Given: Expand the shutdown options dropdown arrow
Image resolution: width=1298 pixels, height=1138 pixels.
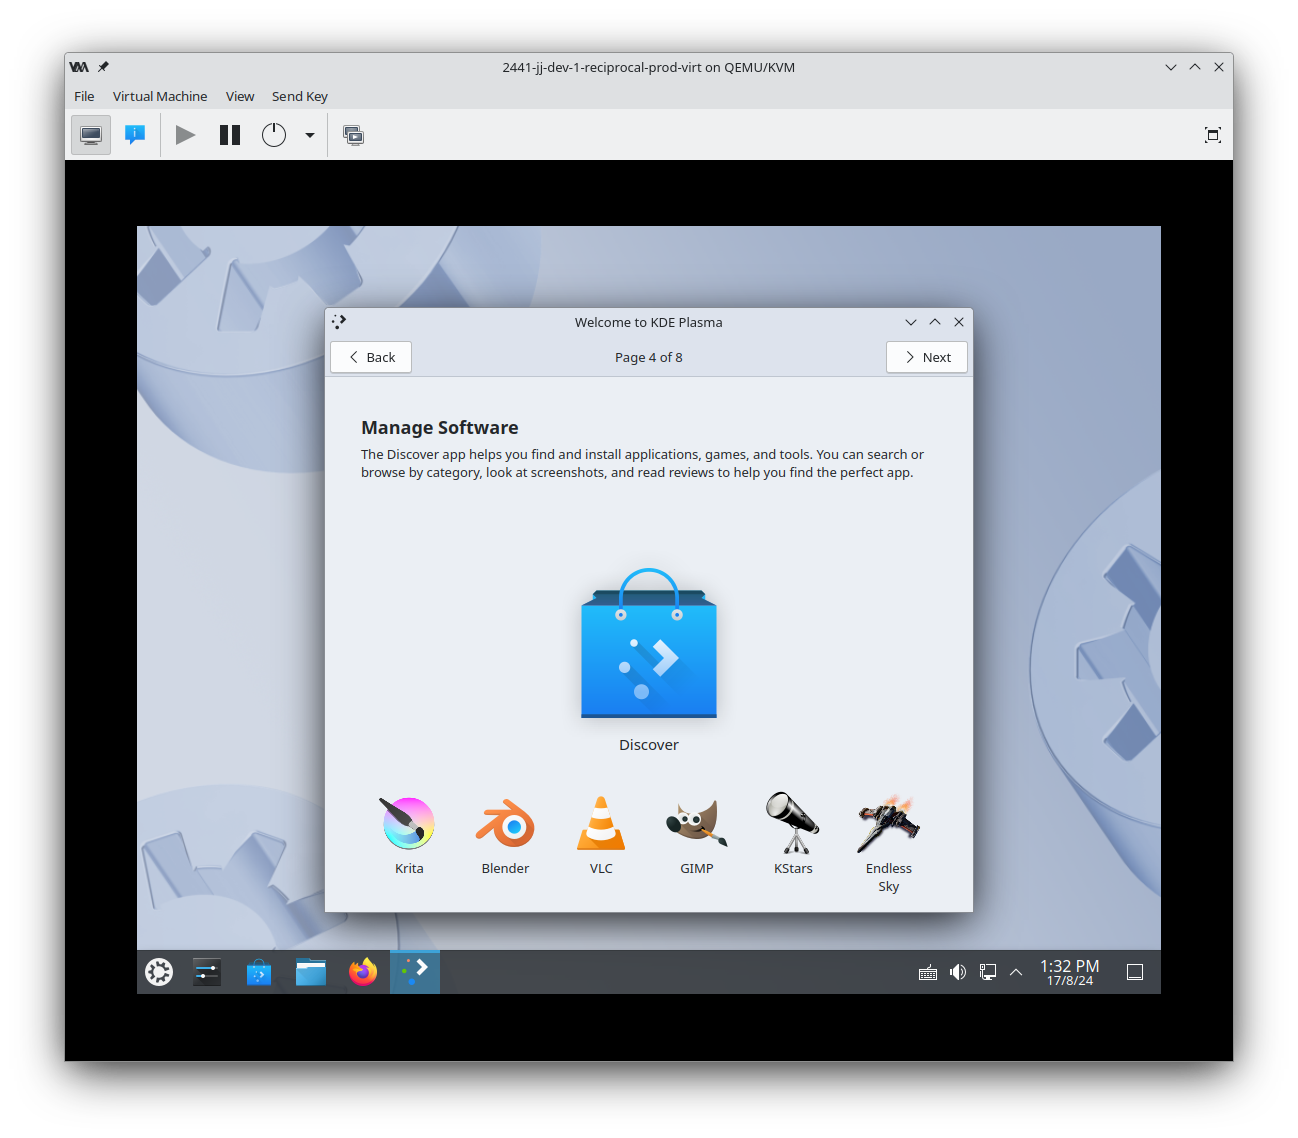Looking at the screenshot, I should [310, 135].
